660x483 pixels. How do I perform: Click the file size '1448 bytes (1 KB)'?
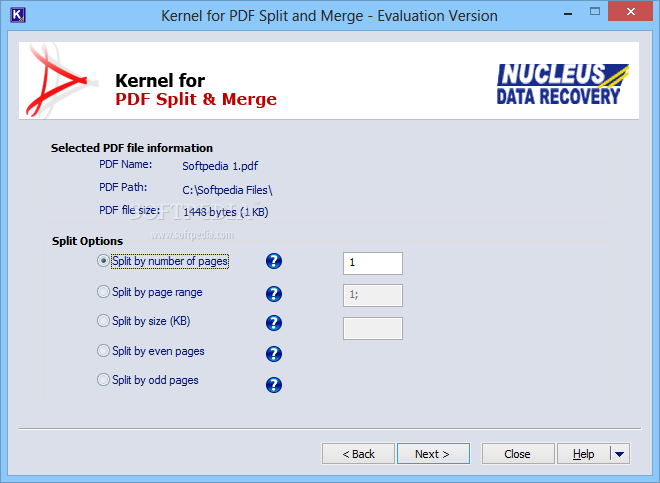pos(226,212)
